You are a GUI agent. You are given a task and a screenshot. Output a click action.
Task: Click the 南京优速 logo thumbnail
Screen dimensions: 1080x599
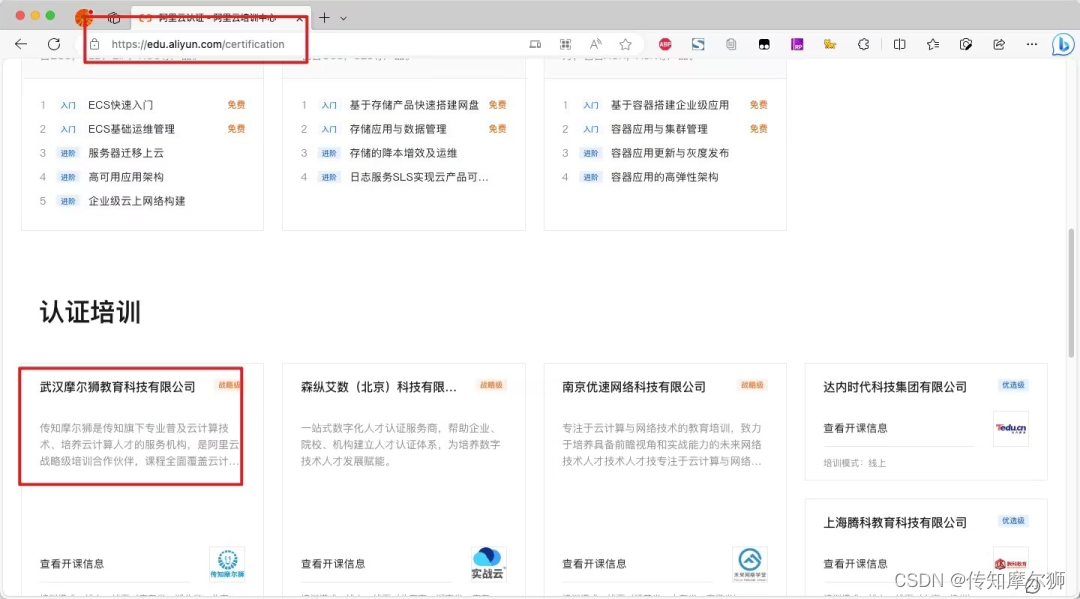pos(749,564)
